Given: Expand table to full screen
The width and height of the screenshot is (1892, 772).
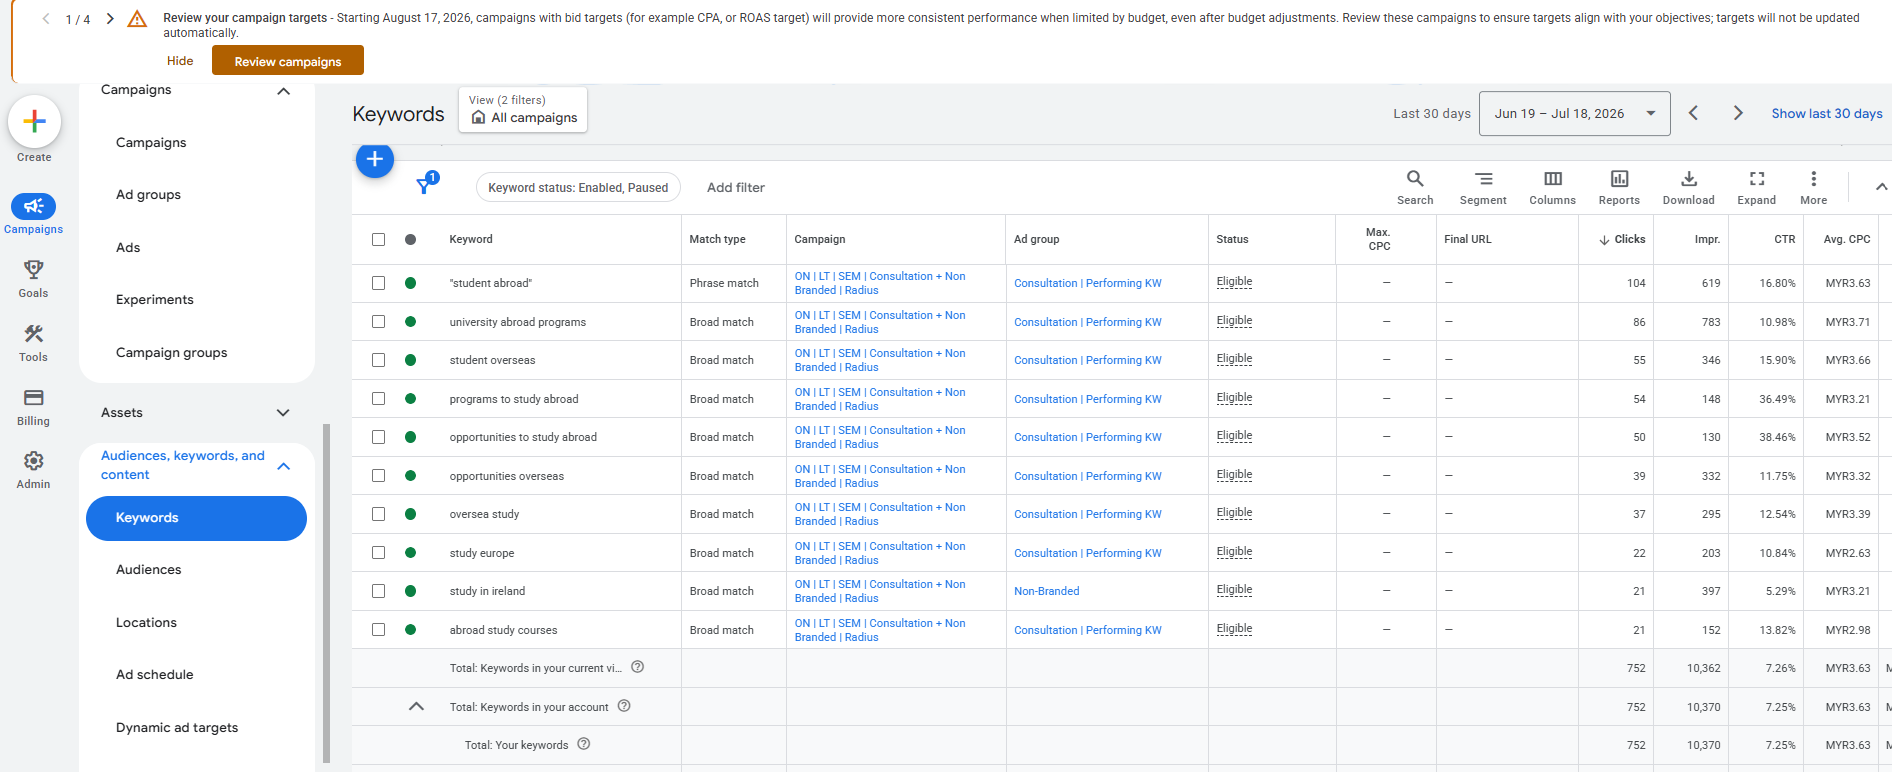Looking at the screenshot, I should [1756, 187].
